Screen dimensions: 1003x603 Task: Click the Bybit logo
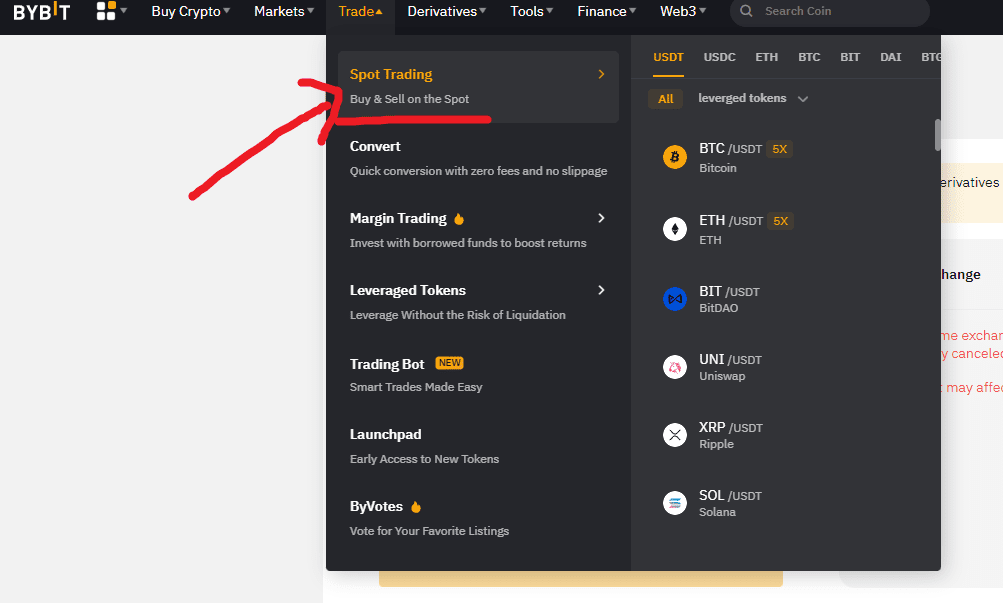click(42, 12)
